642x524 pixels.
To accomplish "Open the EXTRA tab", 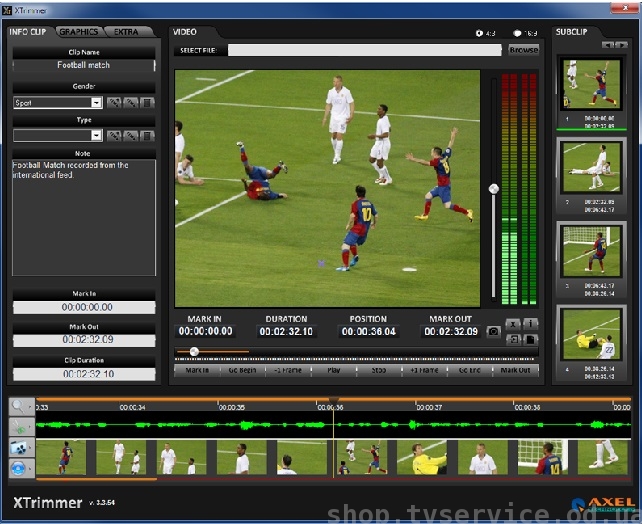I will coord(126,32).
